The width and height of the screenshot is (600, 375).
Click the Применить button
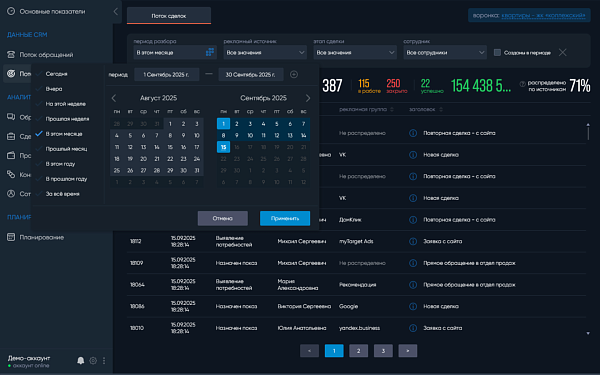(285, 218)
